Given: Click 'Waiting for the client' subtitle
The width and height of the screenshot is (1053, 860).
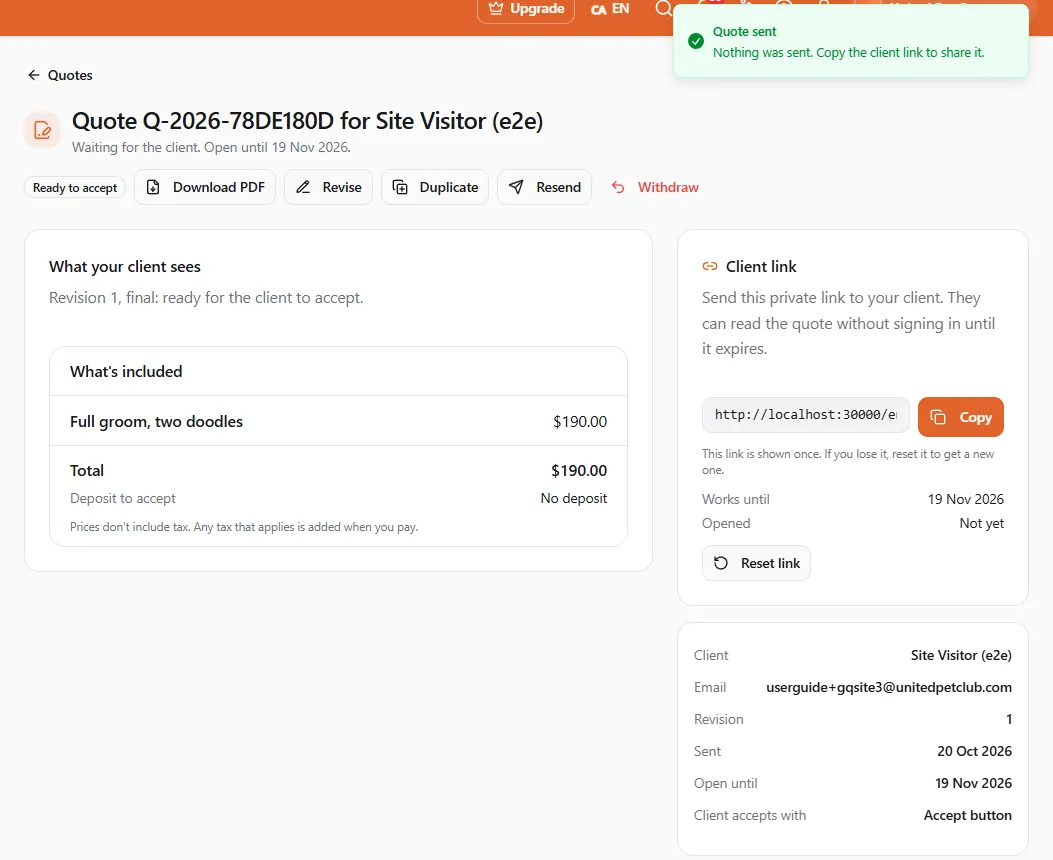Looking at the screenshot, I should [x=211, y=147].
